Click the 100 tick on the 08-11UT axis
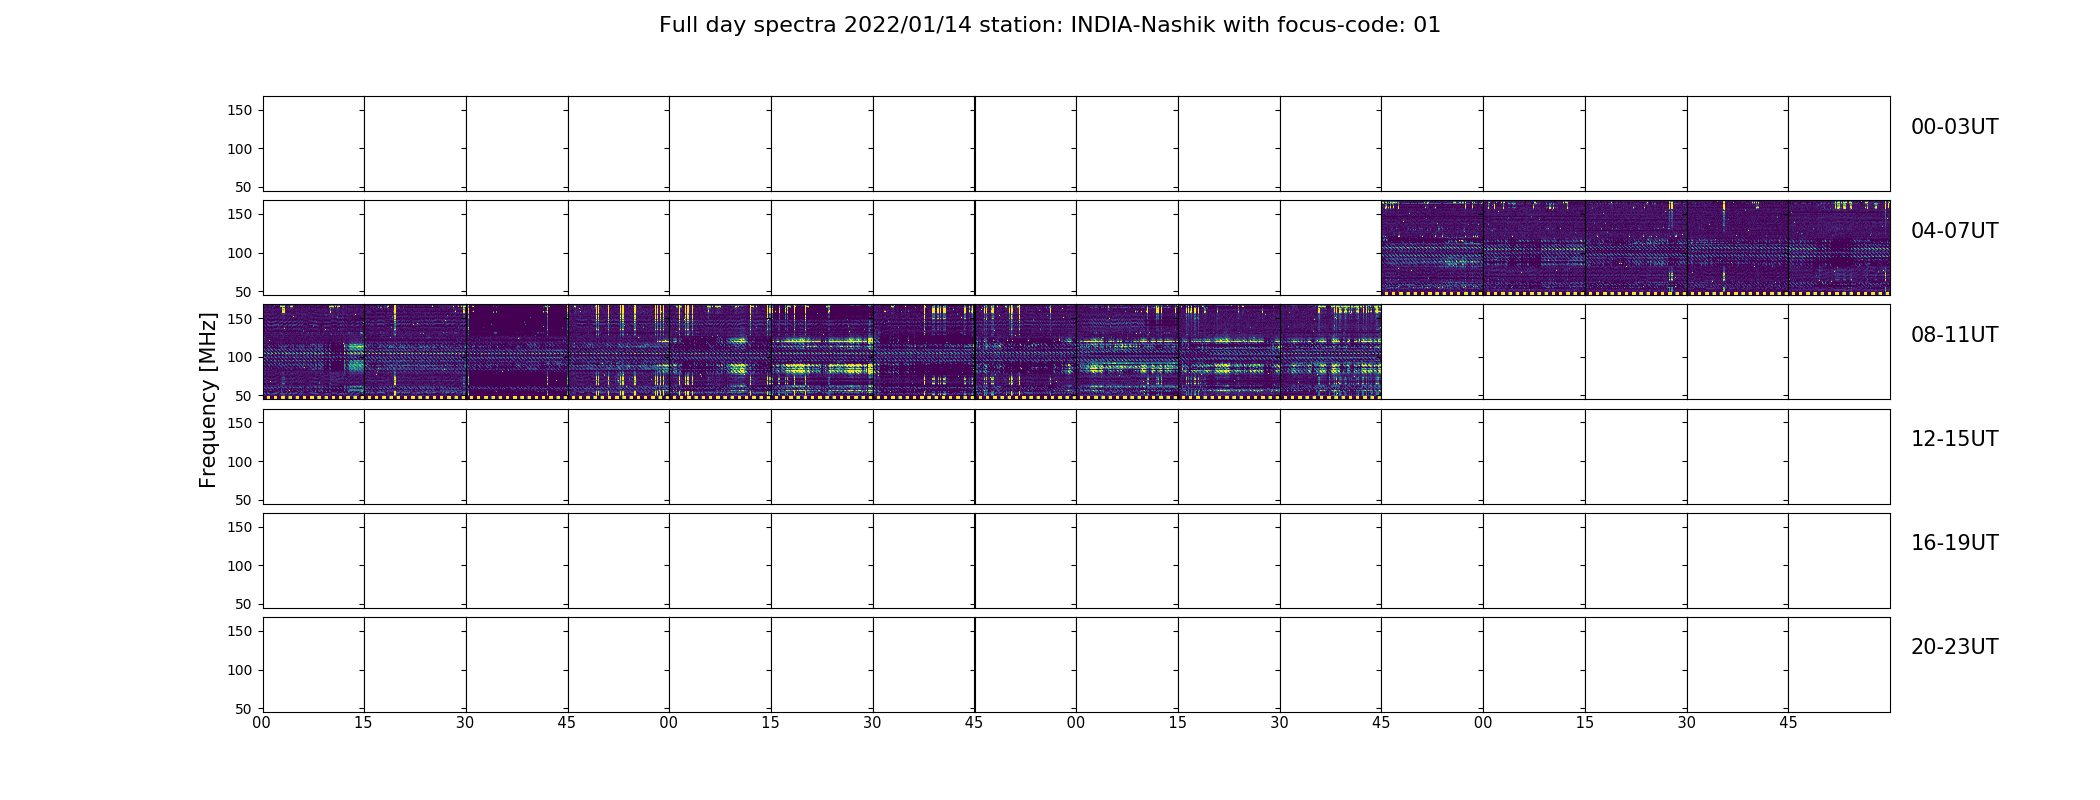2100x800 pixels. coord(239,357)
